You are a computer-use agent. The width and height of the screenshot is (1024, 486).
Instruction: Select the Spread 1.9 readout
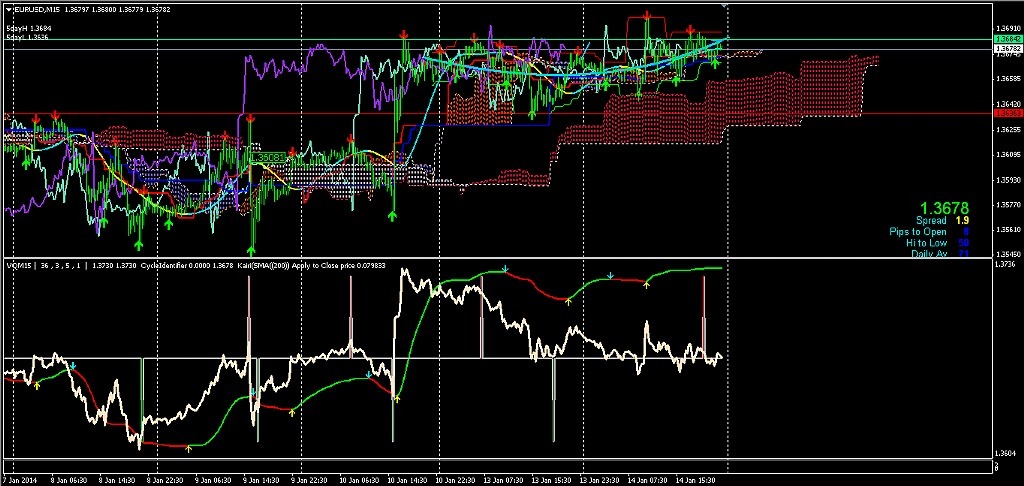point(943,220)
